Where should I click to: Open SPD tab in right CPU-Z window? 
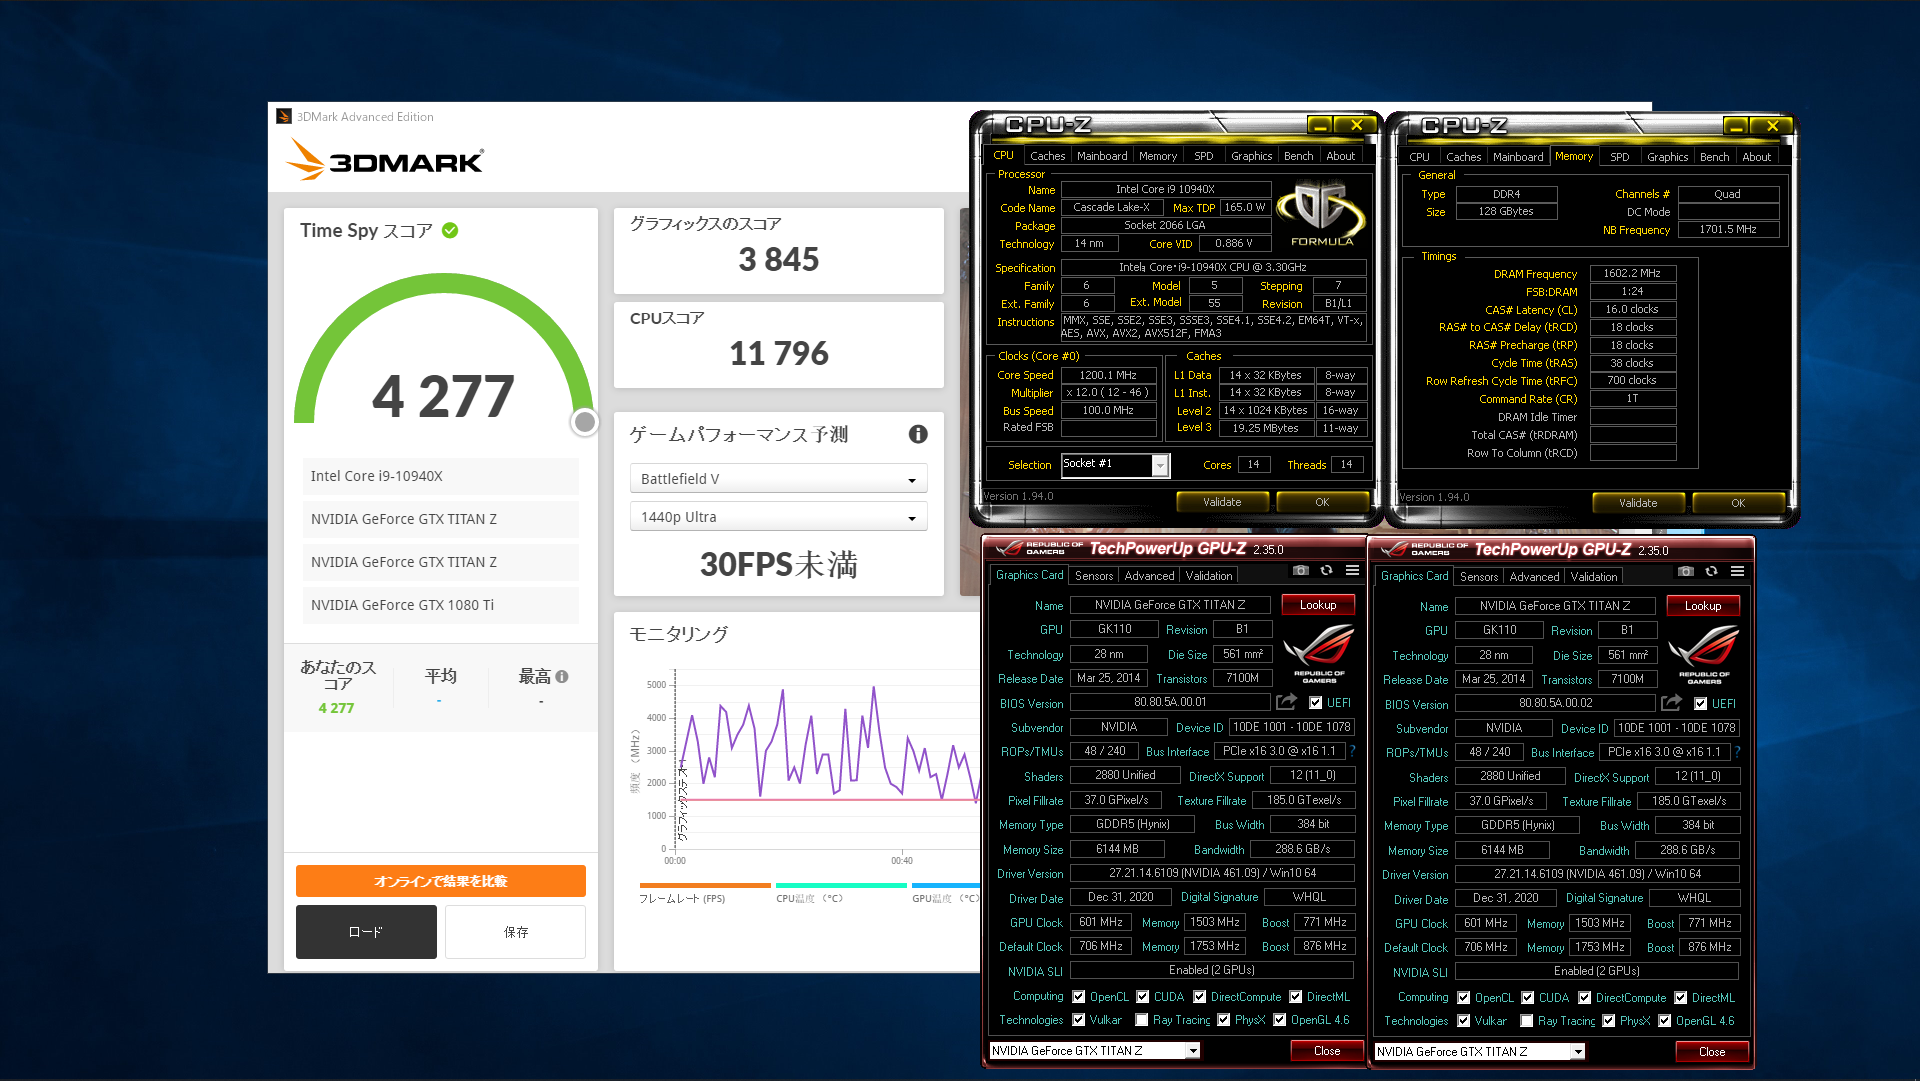pos(1619,157)
